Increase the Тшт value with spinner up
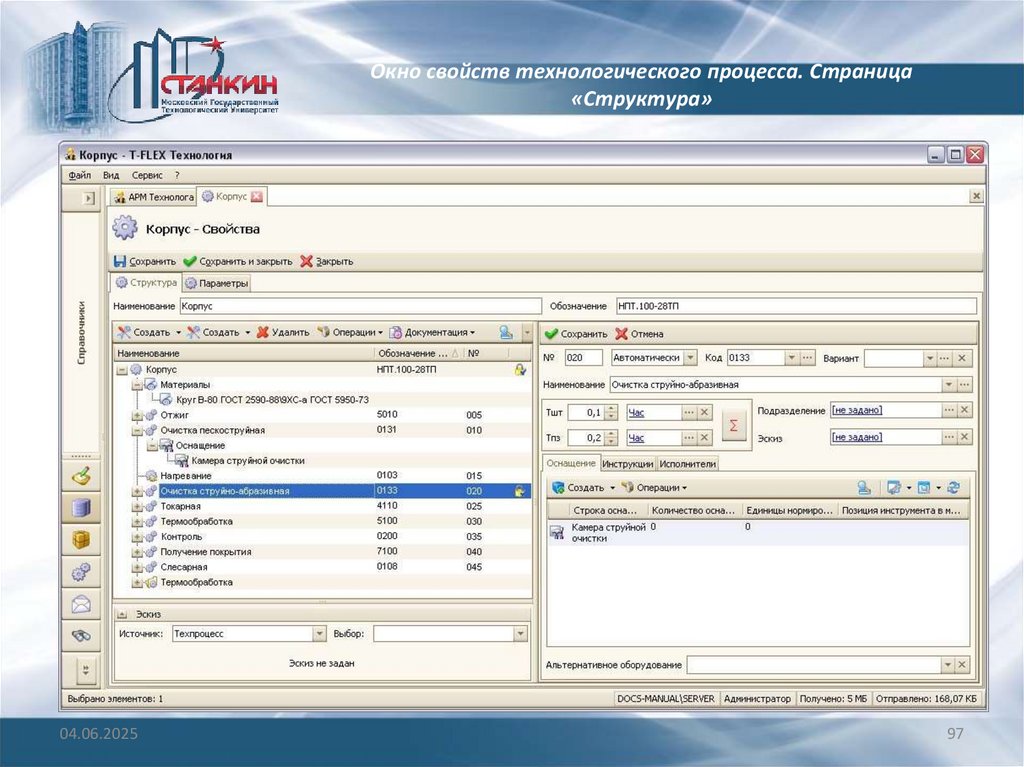This screenshot has height=767, width=1024. [611, 408]
